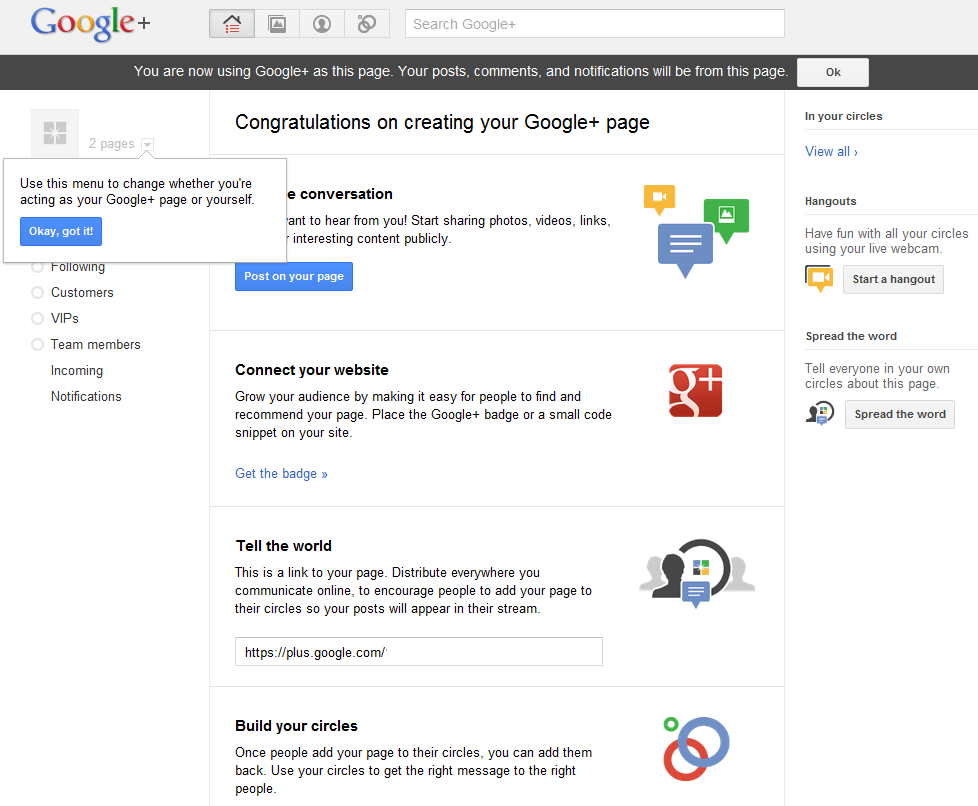Image resolution: width=978 pixels, height=806 pixels.
Task: Click Post on your page button
Action: (294, 276)
